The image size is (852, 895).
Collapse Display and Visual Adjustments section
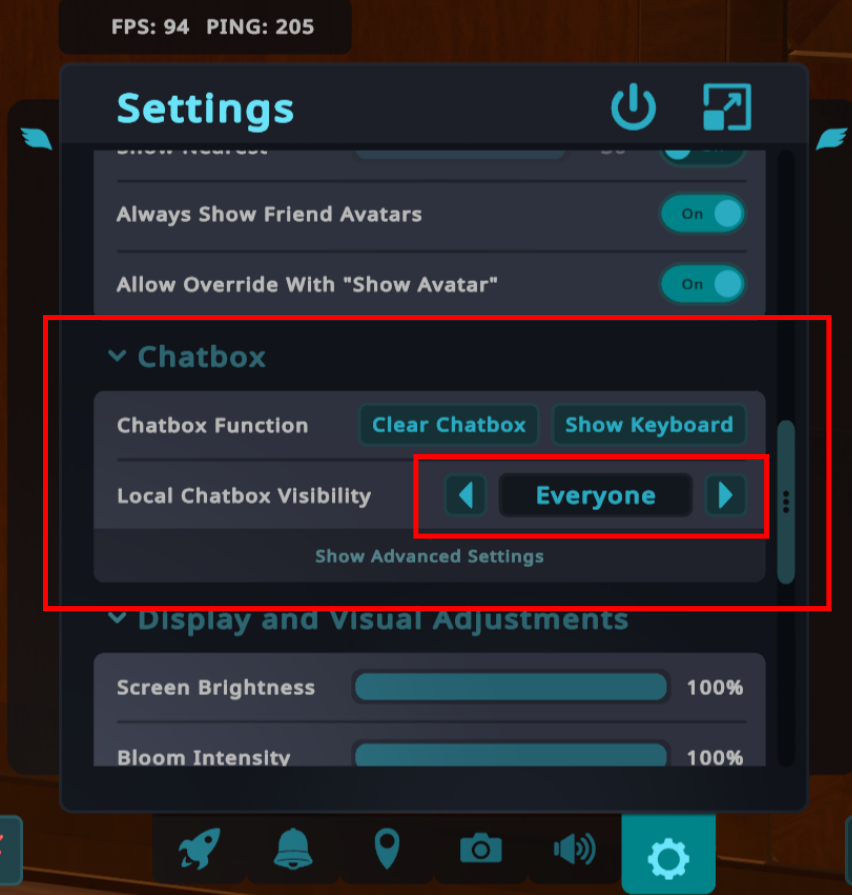[x=117, y=618]
